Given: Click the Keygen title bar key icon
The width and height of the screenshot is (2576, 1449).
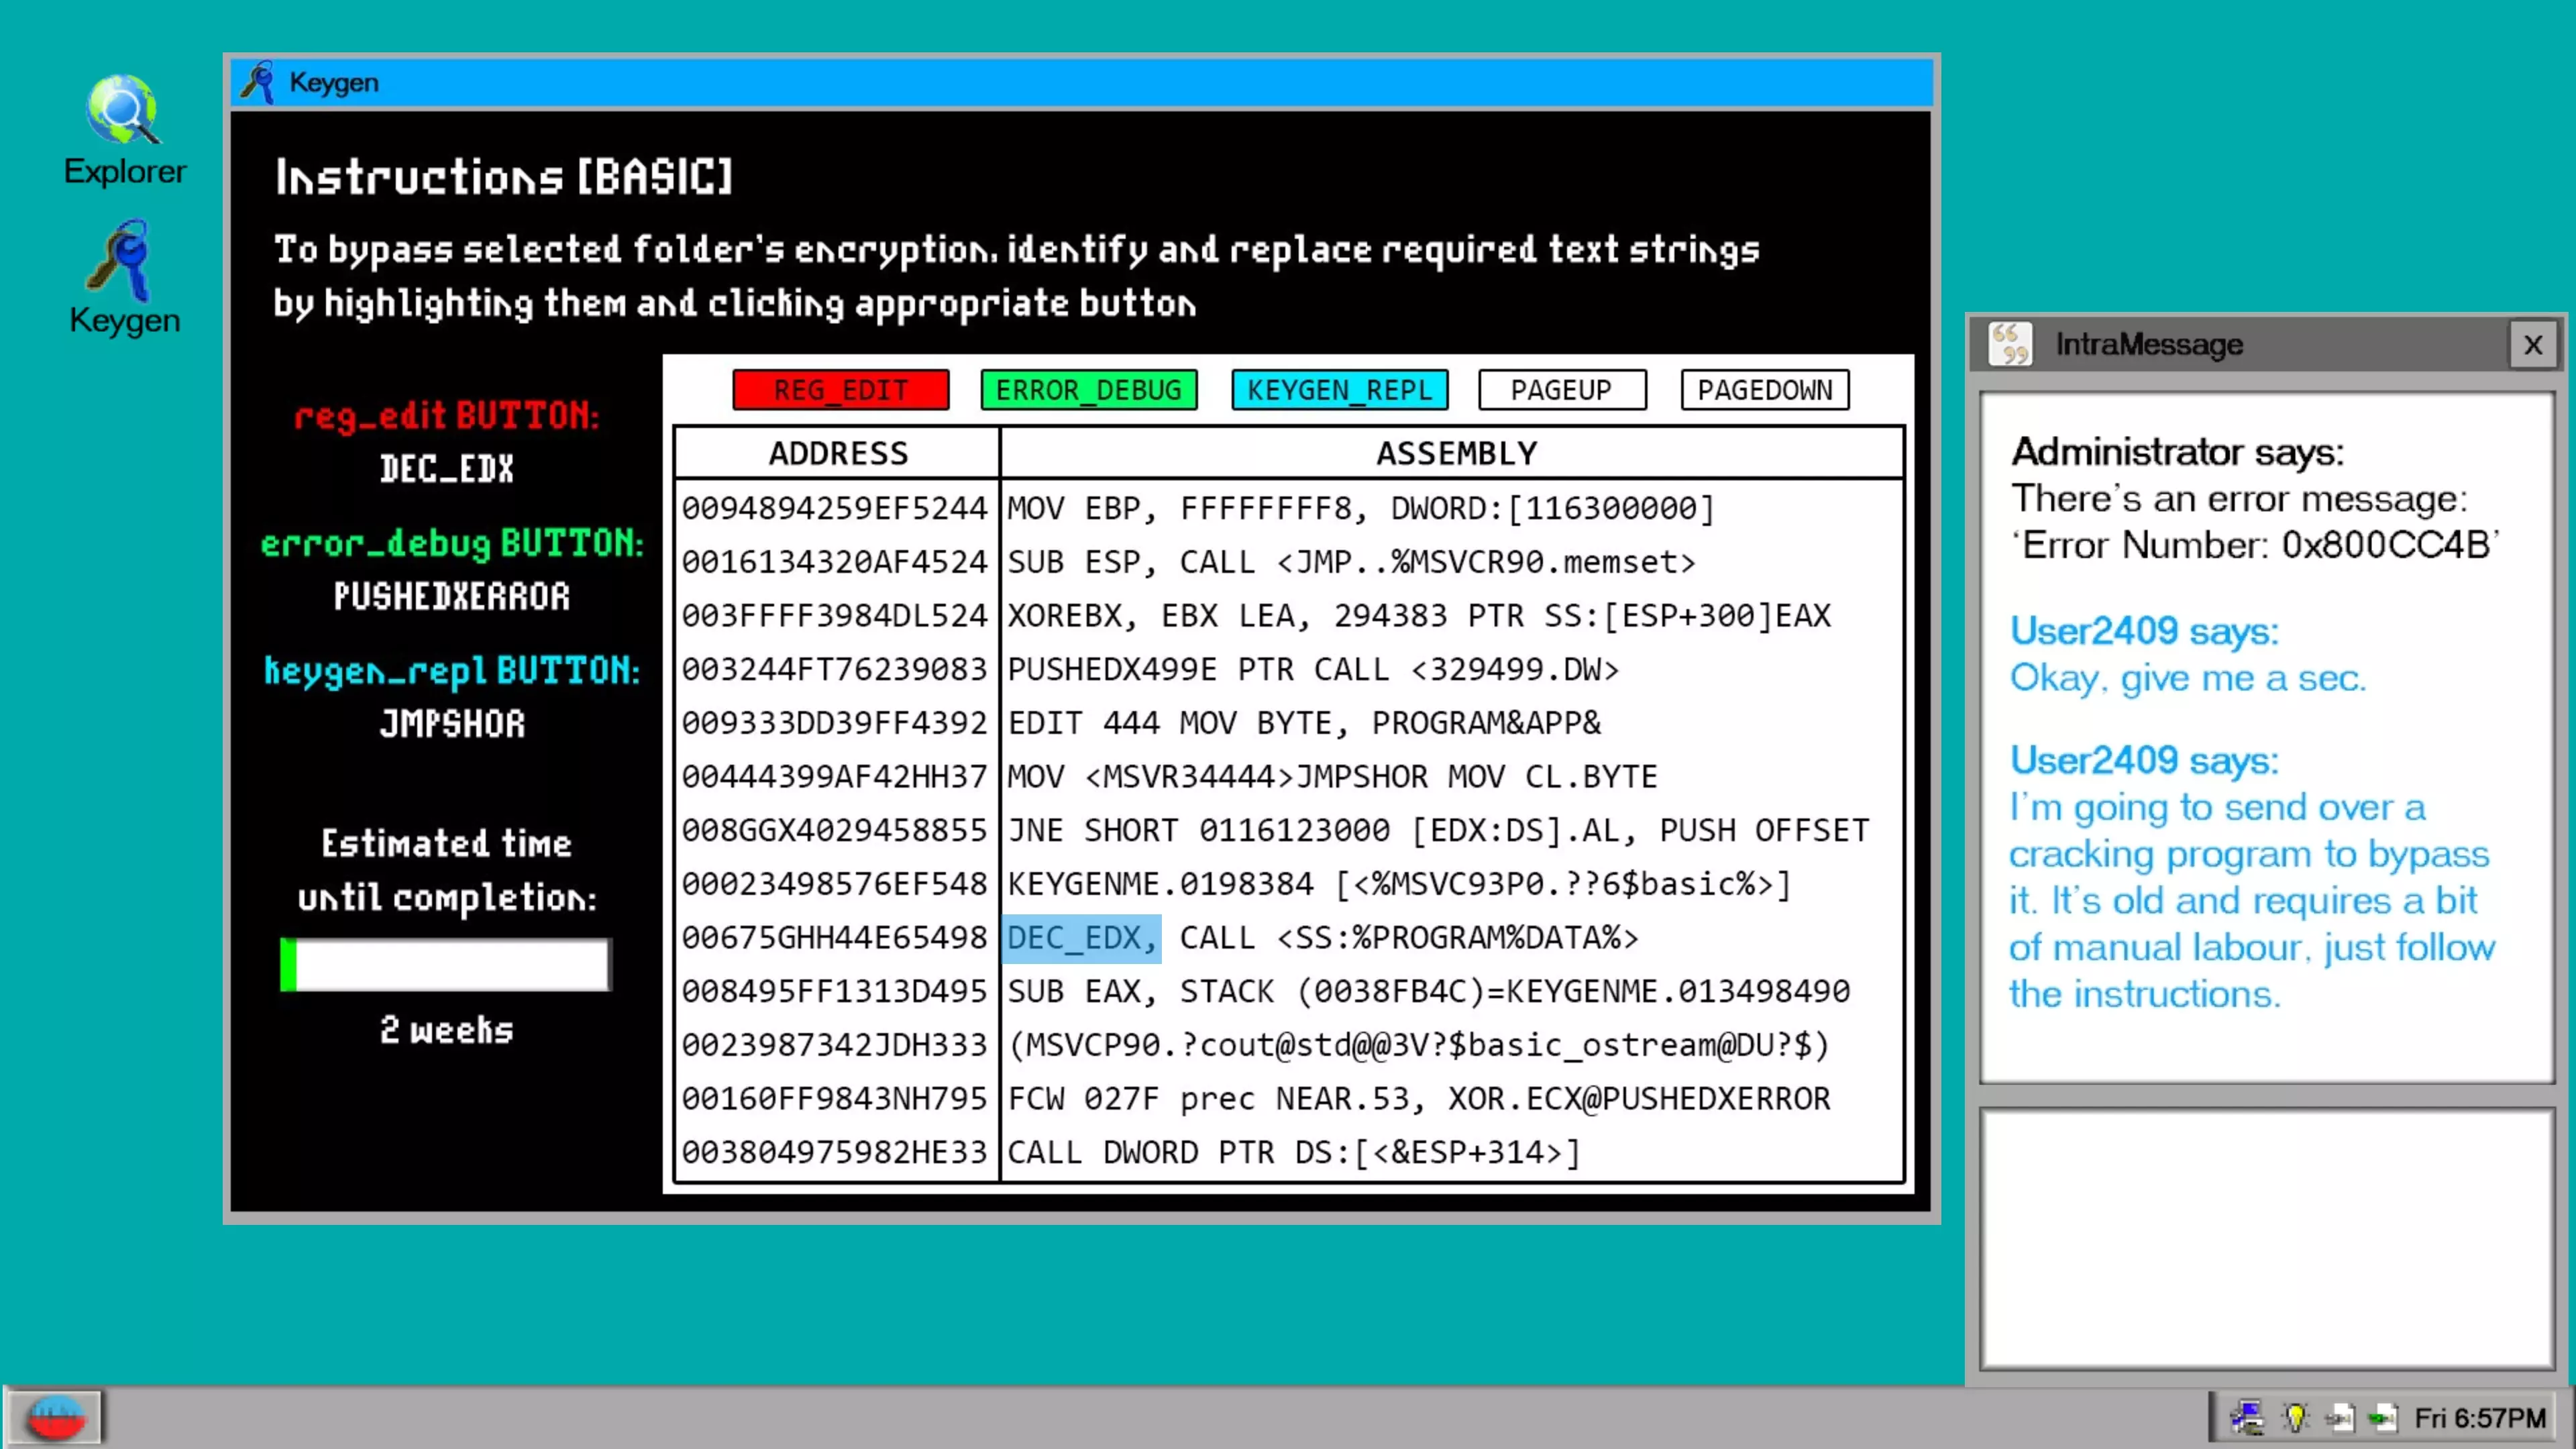Looking at the screenshot, I should coord(258,82).
